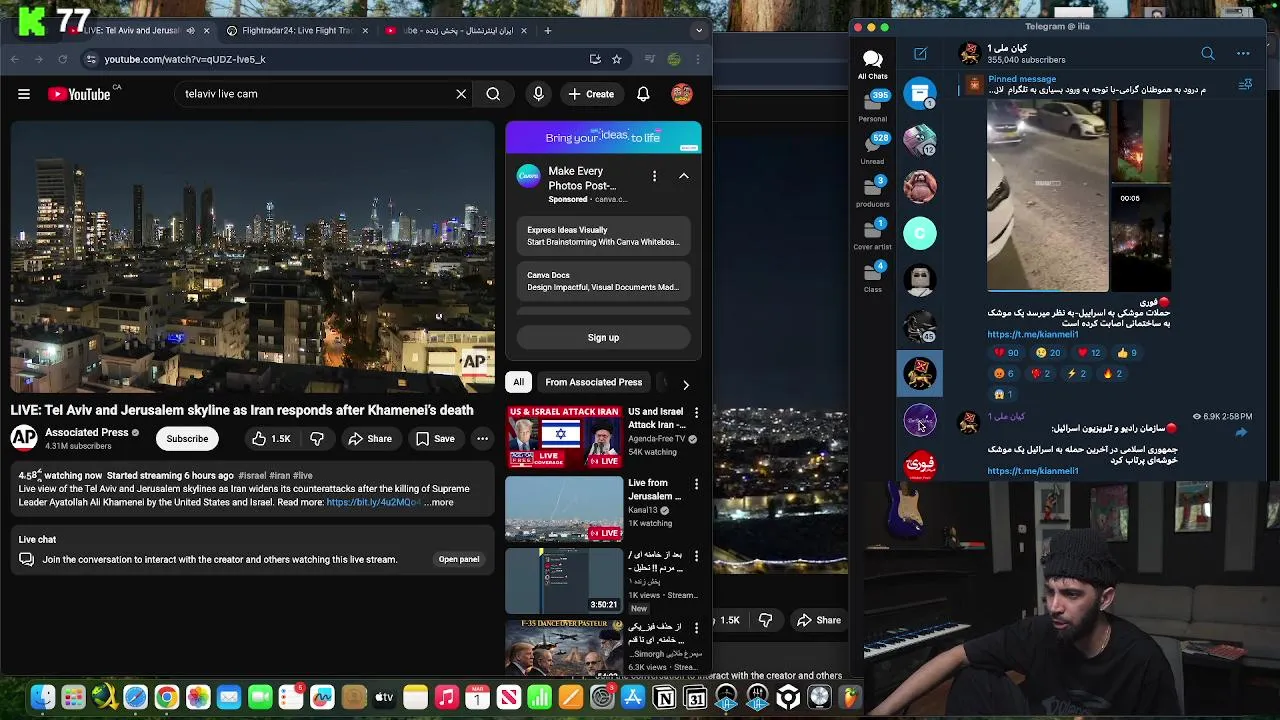Start voice search with microphone icon
The image size is (1280, 720).
tap(538, 94)
